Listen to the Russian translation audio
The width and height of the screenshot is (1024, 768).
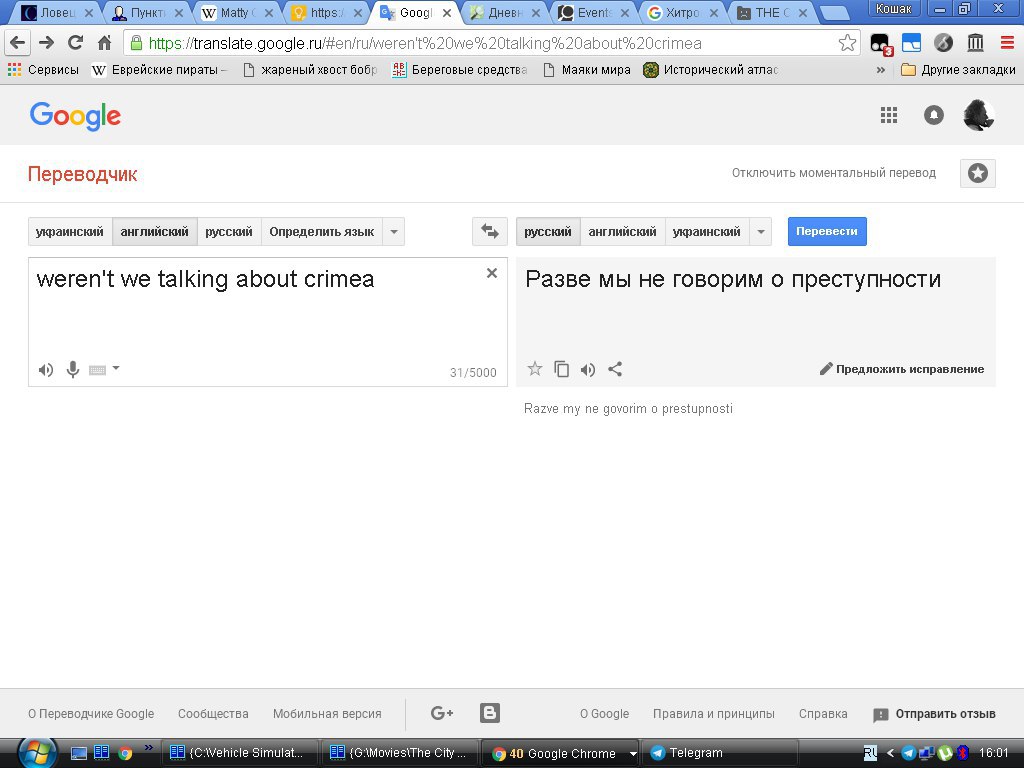(x=588, y=369)
